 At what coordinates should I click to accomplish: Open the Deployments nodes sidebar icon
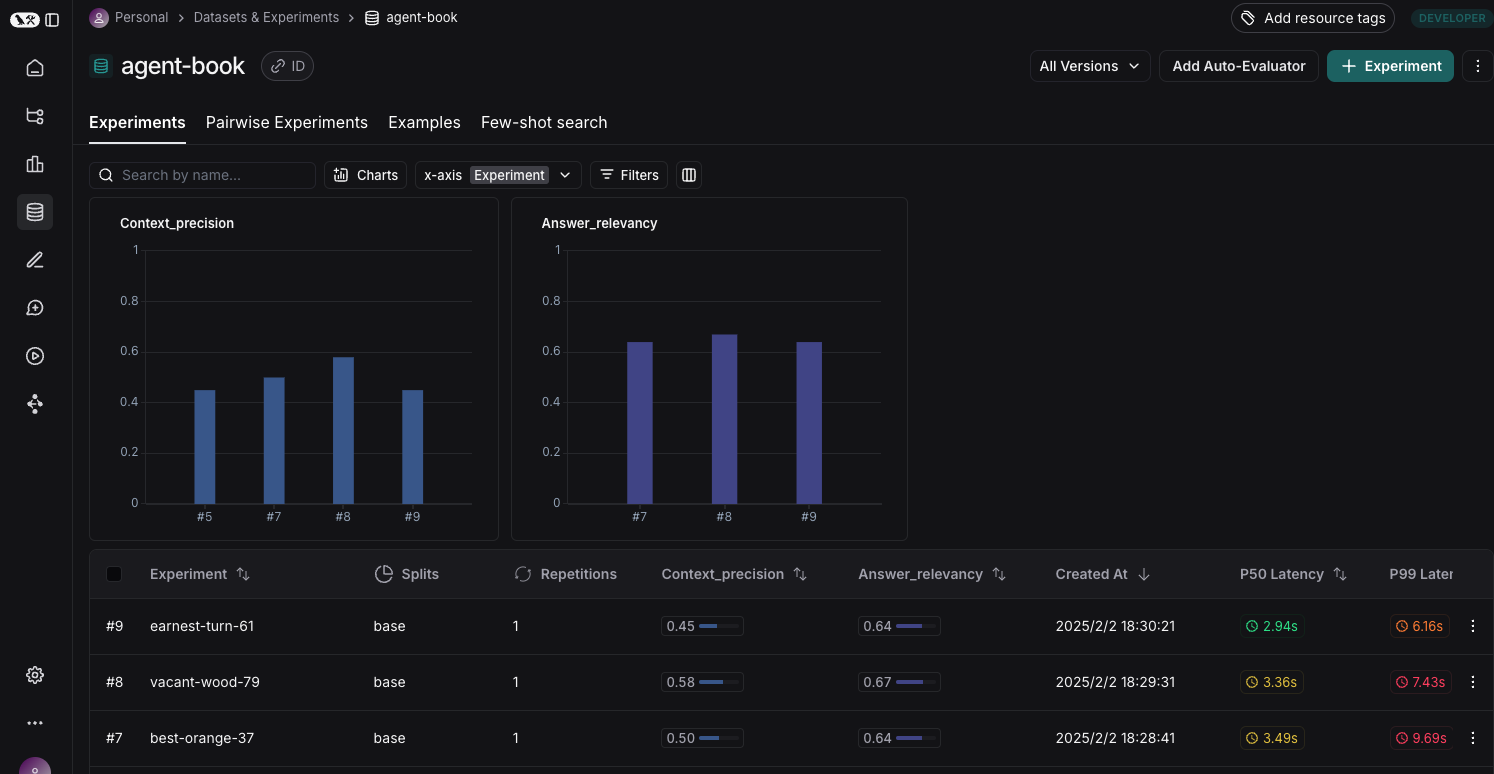click(x=35, y=404)
